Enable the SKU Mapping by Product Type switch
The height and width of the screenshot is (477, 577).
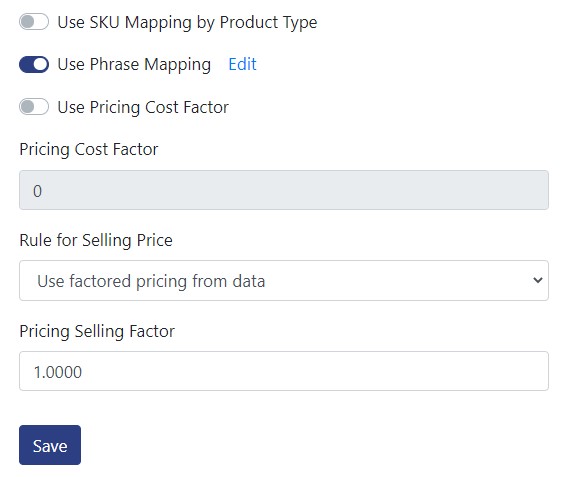[34, 22]
